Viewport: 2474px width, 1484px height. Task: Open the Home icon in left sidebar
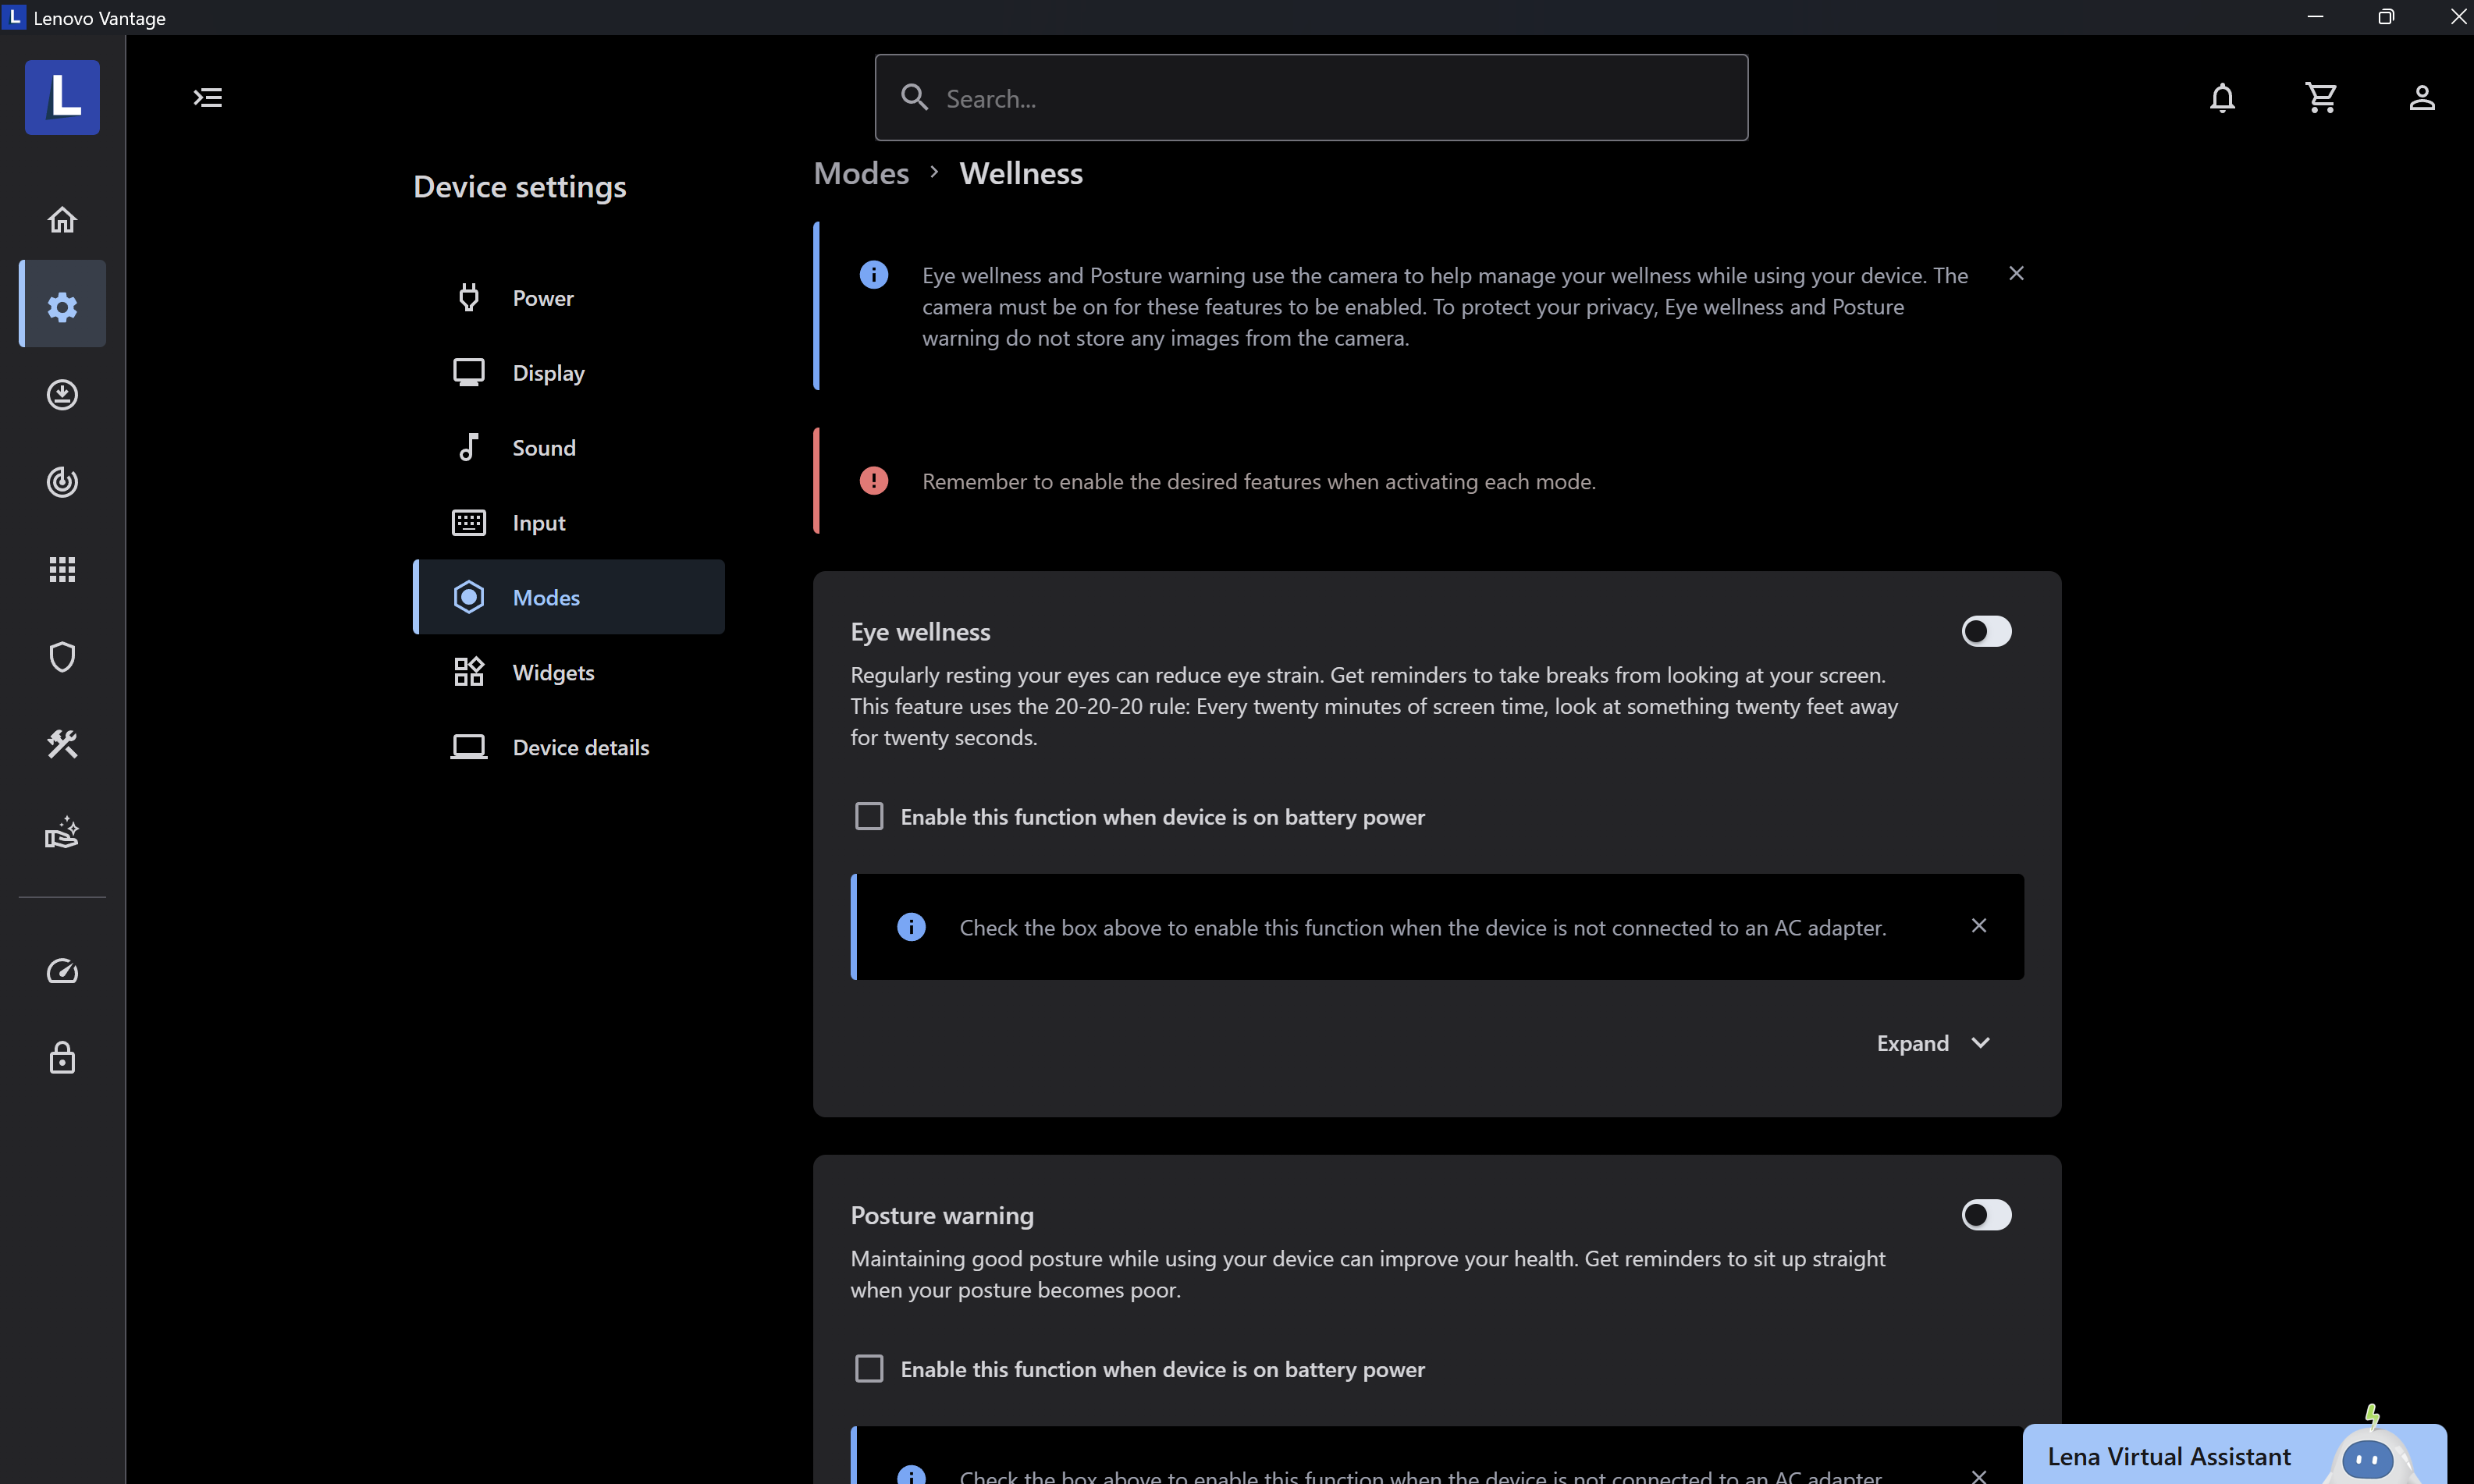[x=62, y=219]
